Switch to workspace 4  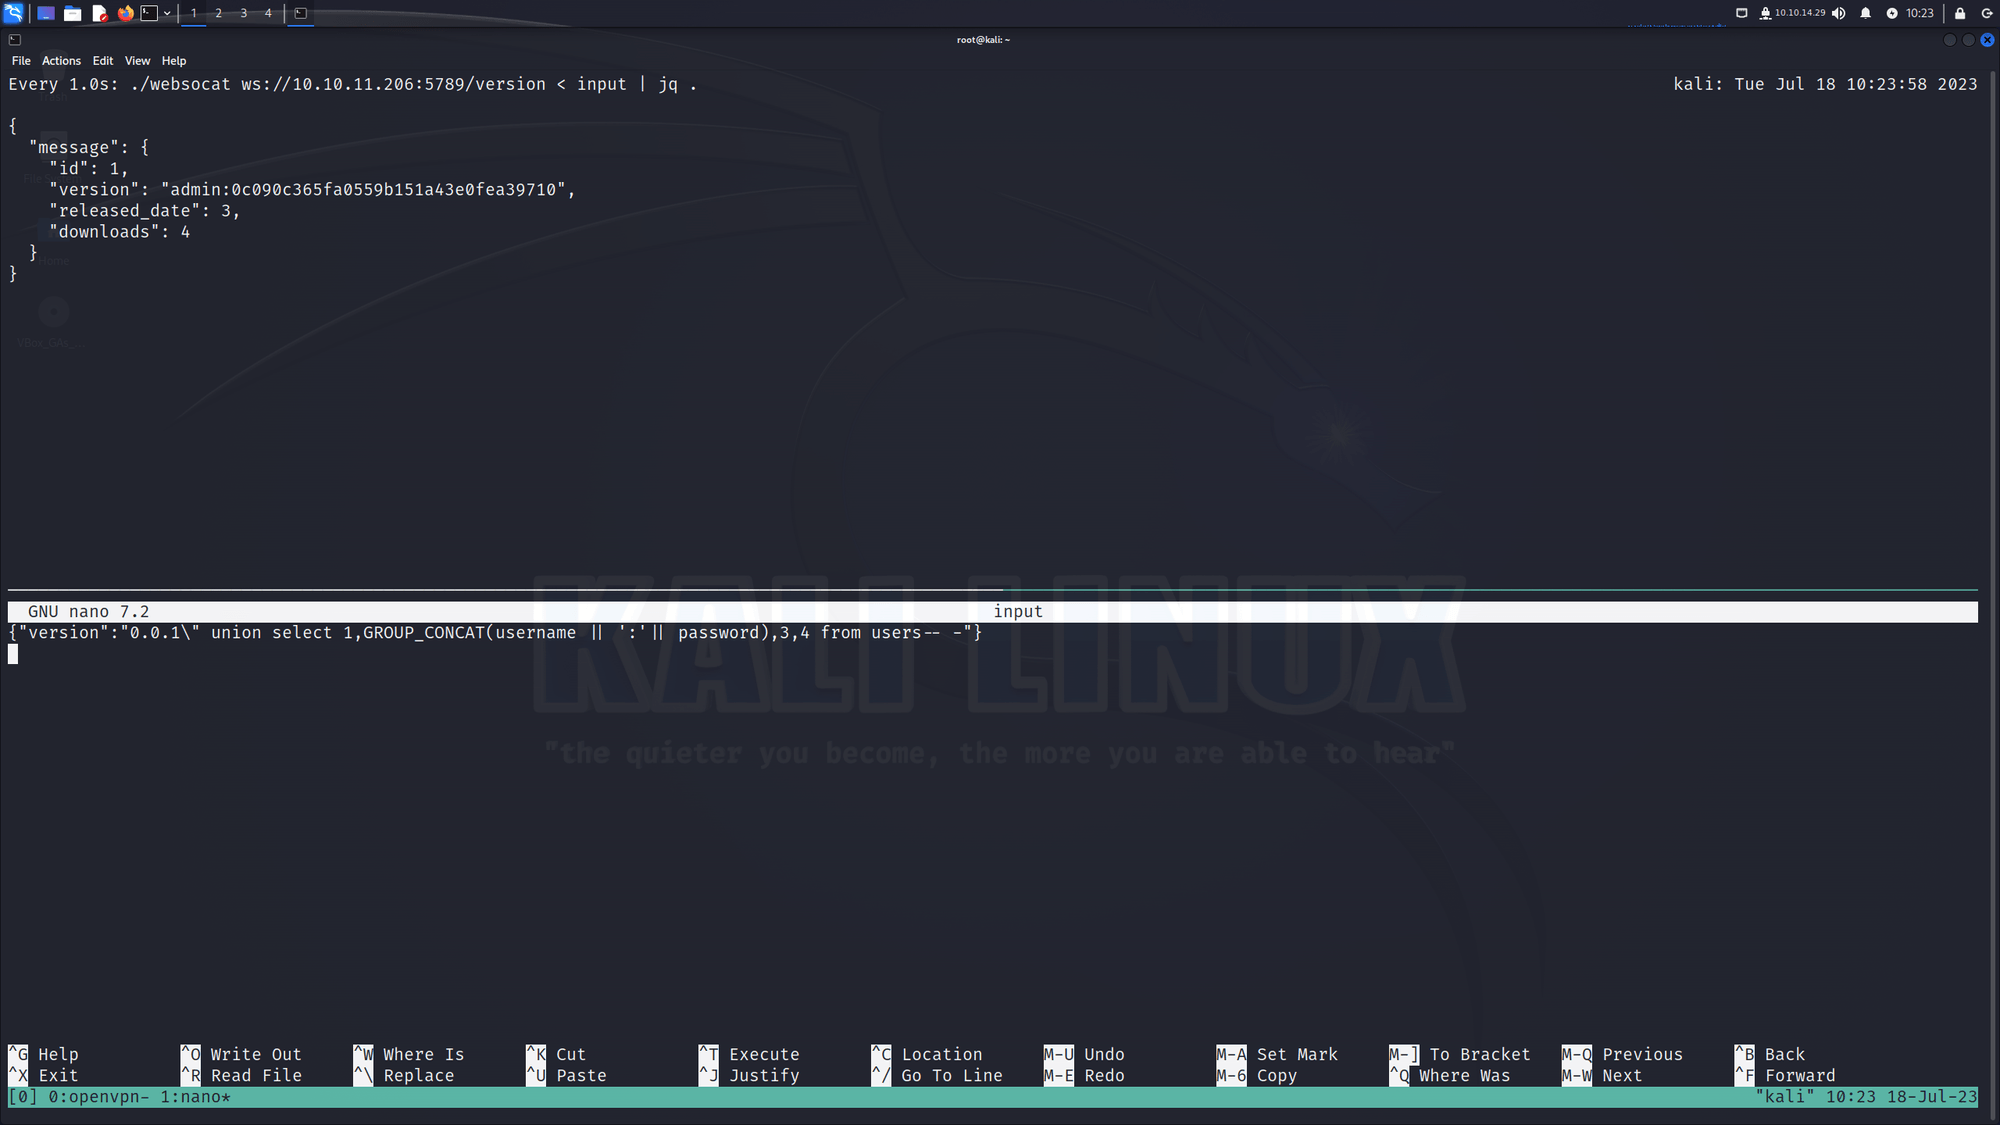tap(268, 13)
